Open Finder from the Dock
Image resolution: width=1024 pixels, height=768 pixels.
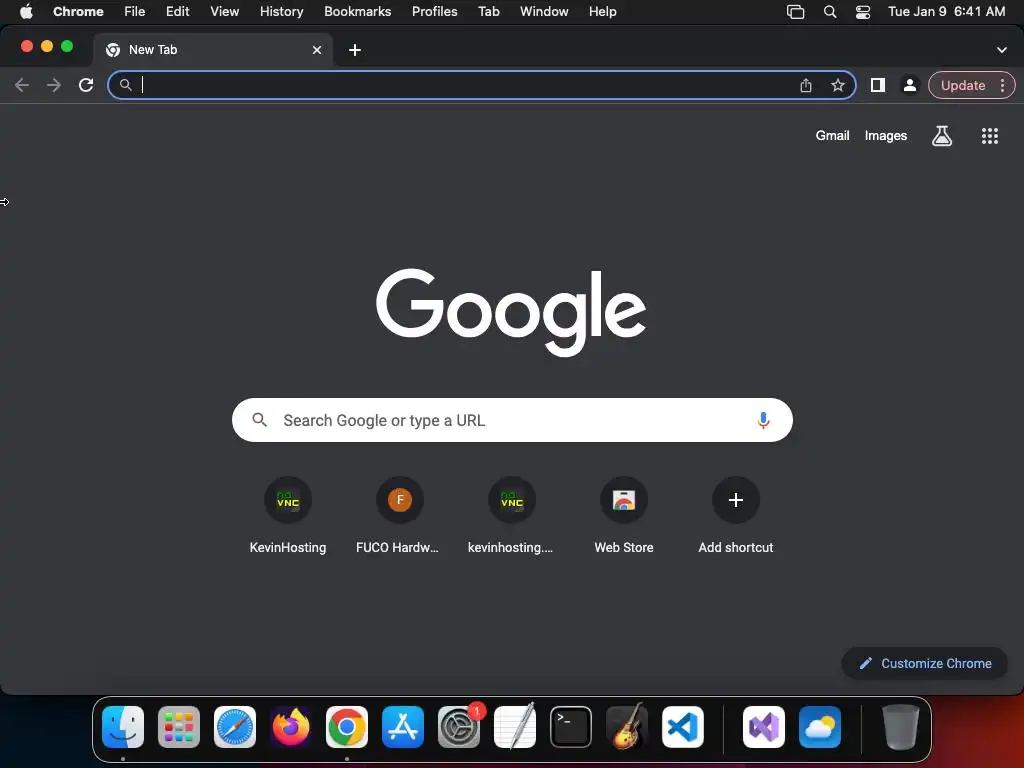pyautogui.click(x=123, y=727)
